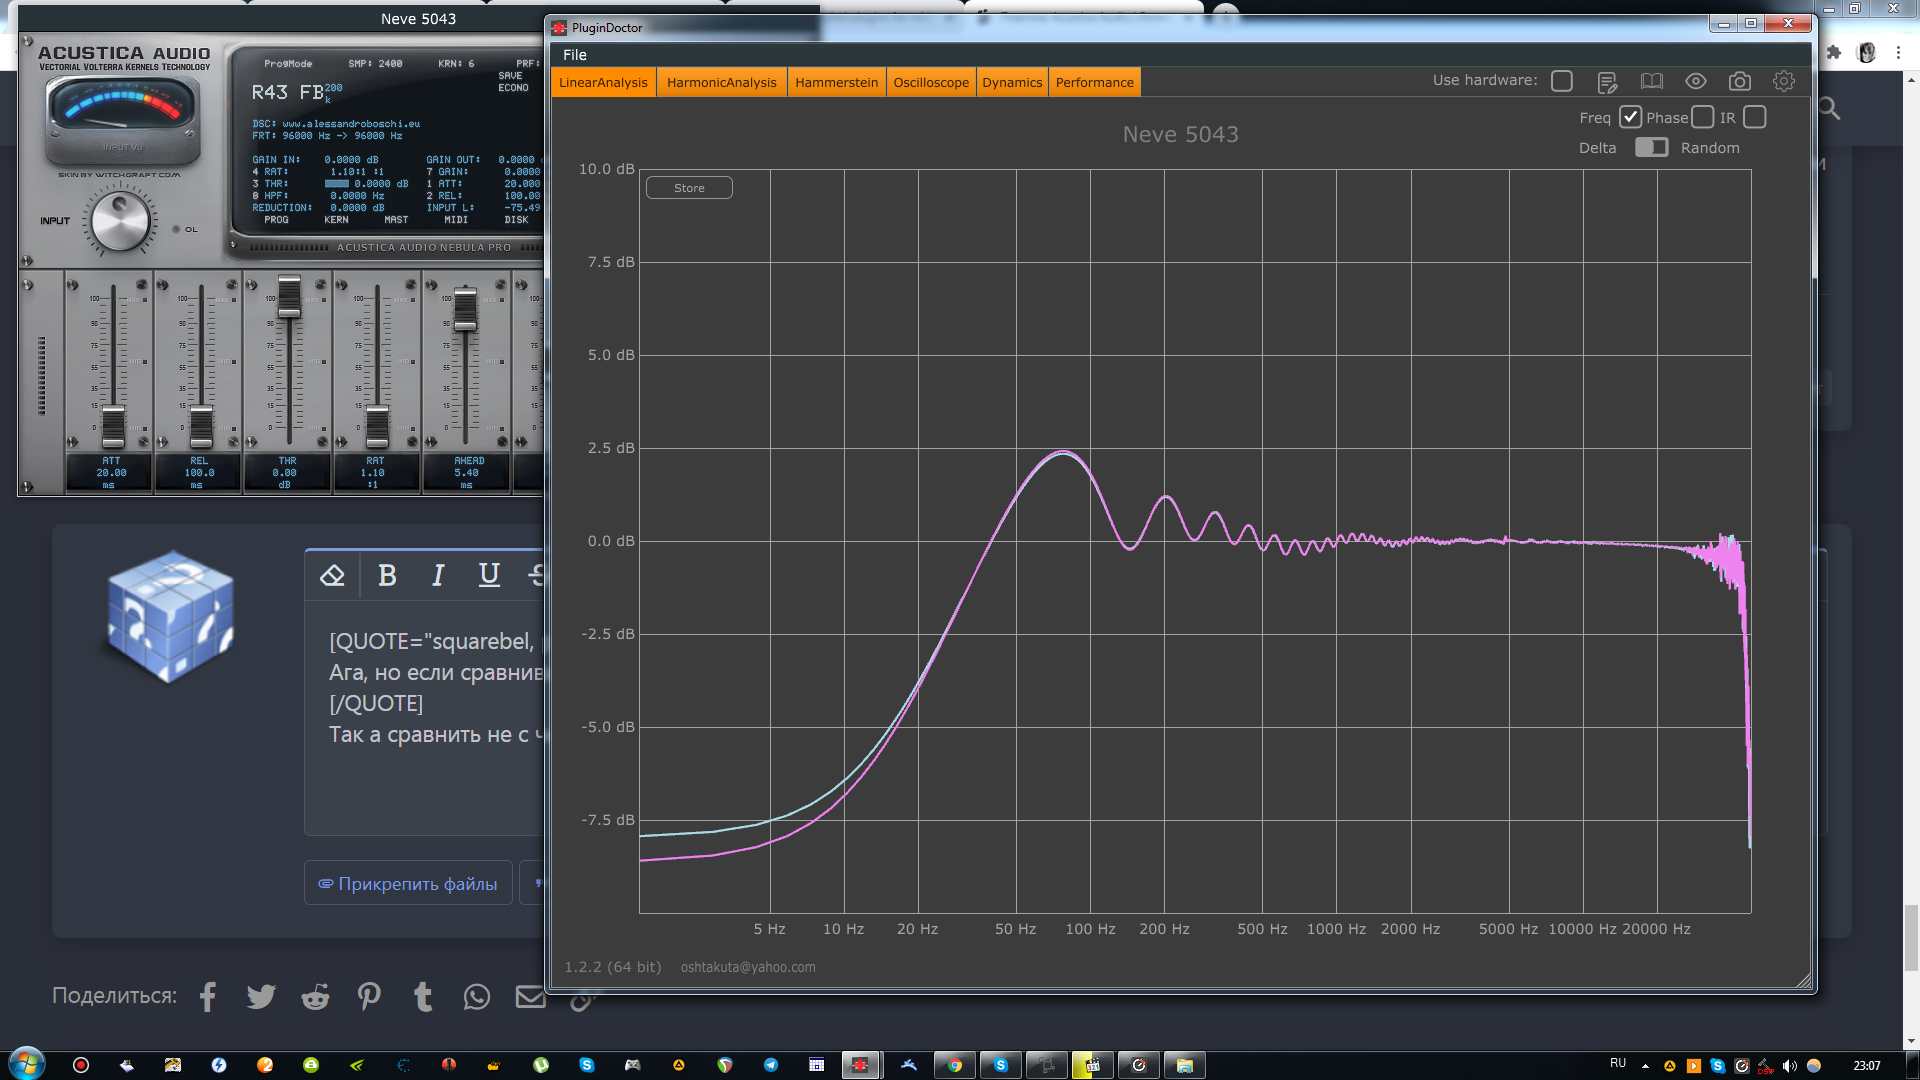Image resolution: width=1920 pixels, height=1080 pixels.
Task: Click the REL fader in Neve 5043
Action: (201, 427)
